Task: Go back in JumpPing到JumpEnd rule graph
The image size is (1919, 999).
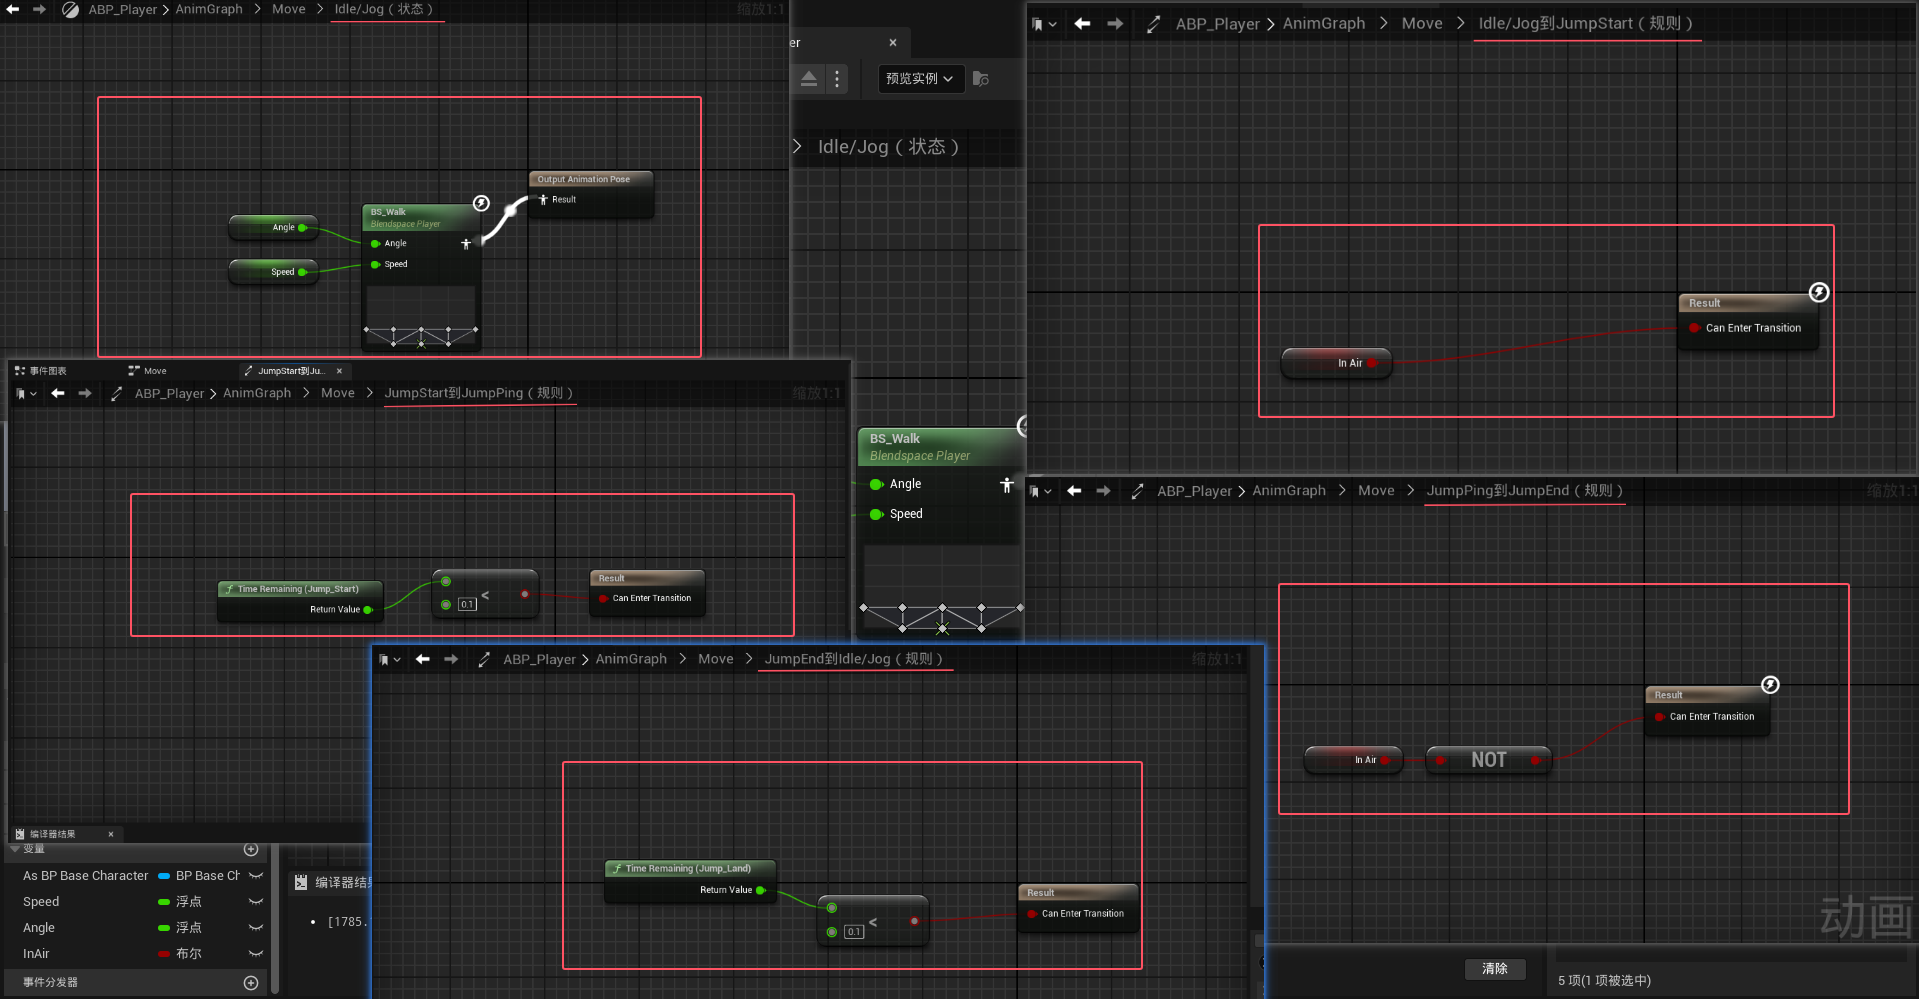Action: 1074,491
